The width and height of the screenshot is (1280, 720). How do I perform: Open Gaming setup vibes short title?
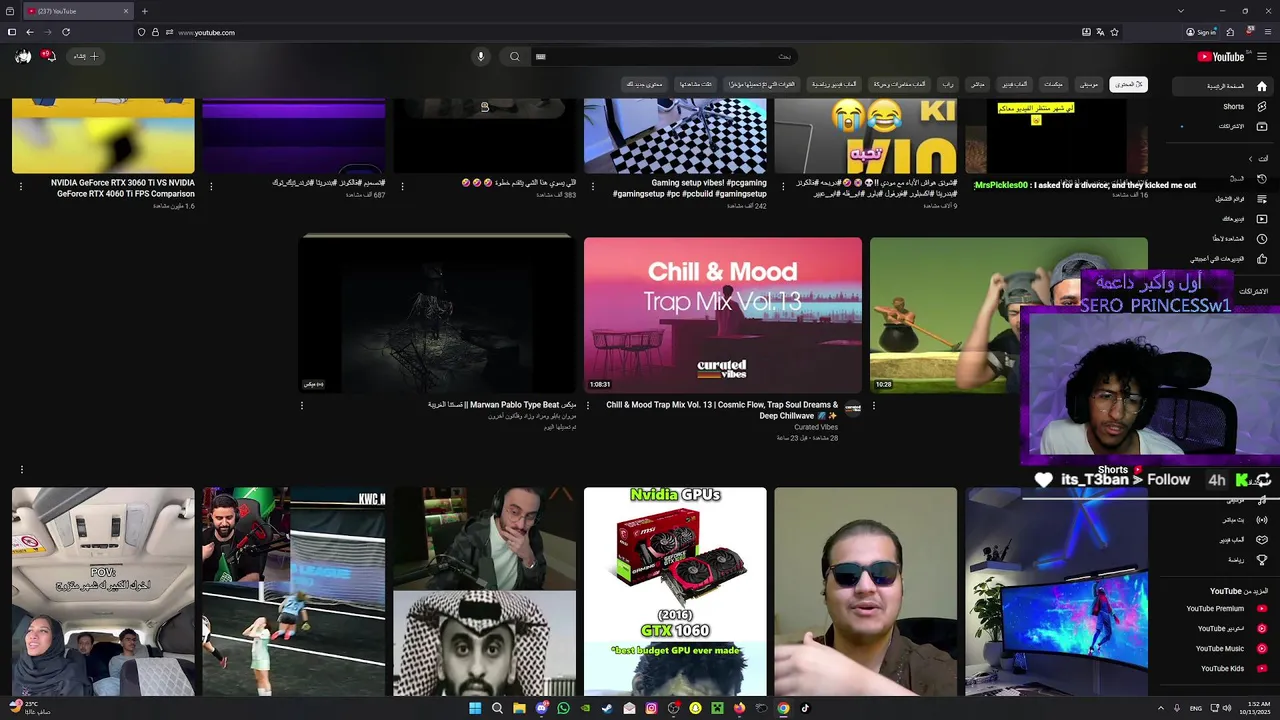(x=690, y=189)
